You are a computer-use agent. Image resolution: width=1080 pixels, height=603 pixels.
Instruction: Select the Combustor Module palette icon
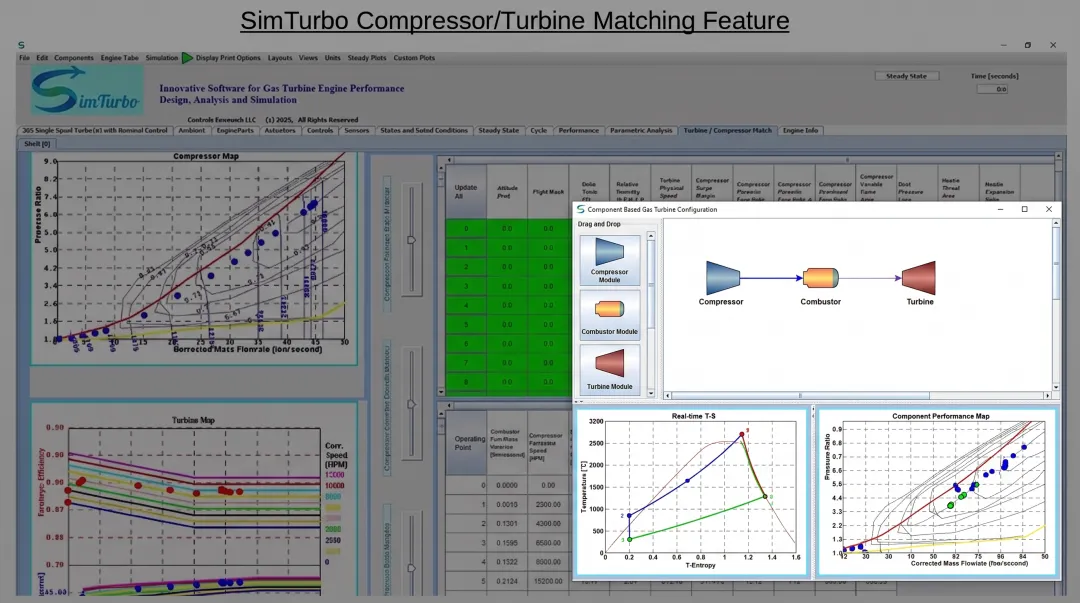610,315
